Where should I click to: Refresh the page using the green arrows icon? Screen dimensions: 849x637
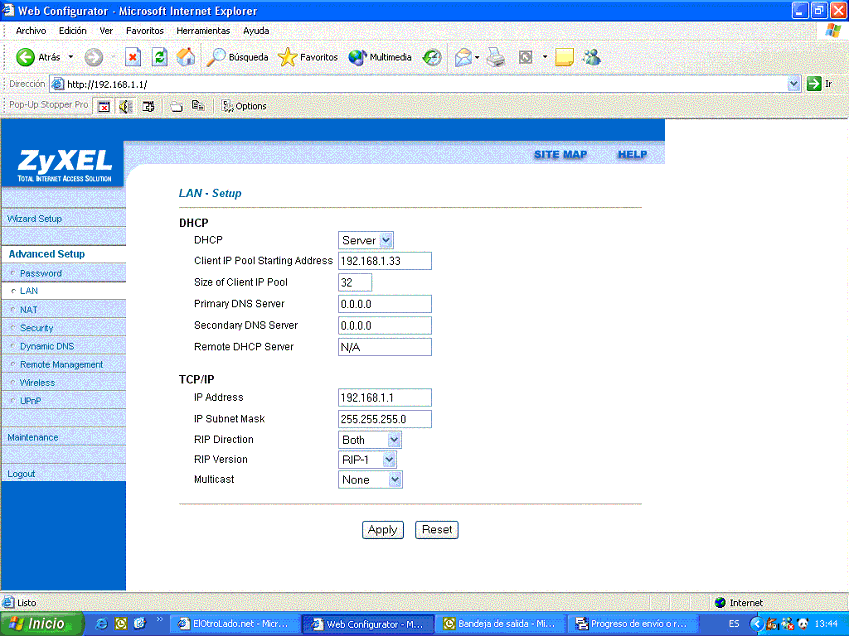[x=160, y=57]
